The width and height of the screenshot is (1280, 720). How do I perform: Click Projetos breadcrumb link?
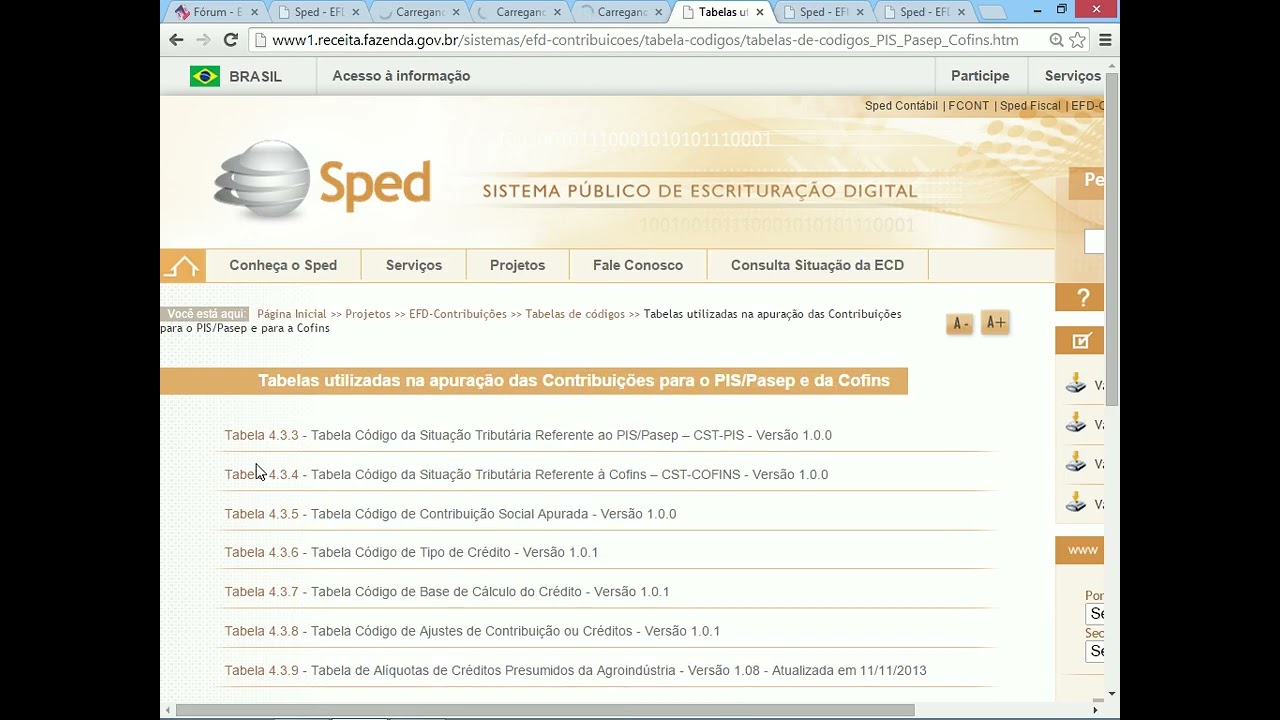(x=368, y=314)
